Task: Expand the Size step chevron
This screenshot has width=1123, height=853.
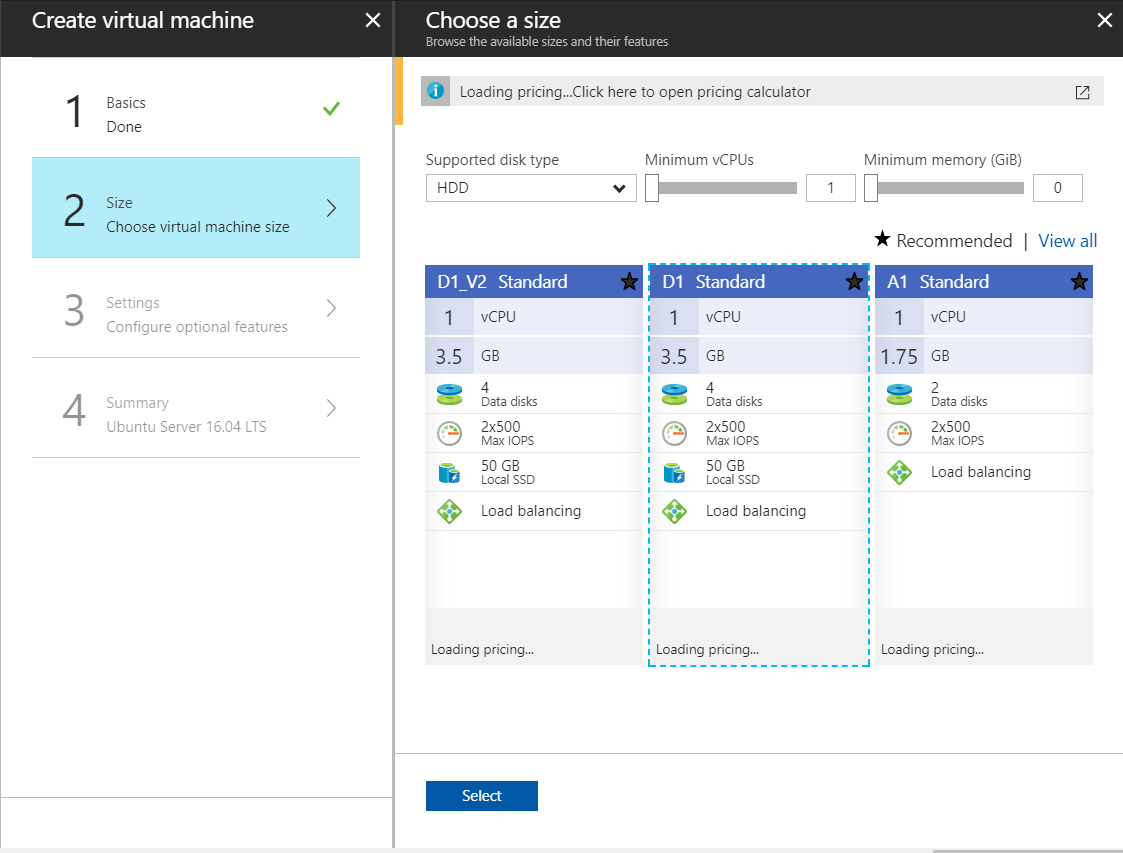Action: click(x=331, y=208)
